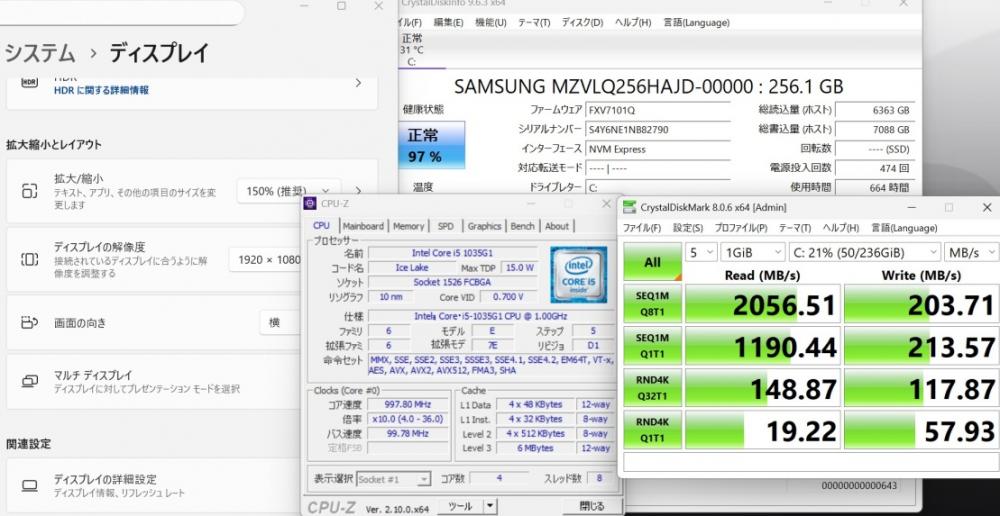Click the ツール button in CPU-Z
This screenshot has height=516, width=1000.
[460, 506]
